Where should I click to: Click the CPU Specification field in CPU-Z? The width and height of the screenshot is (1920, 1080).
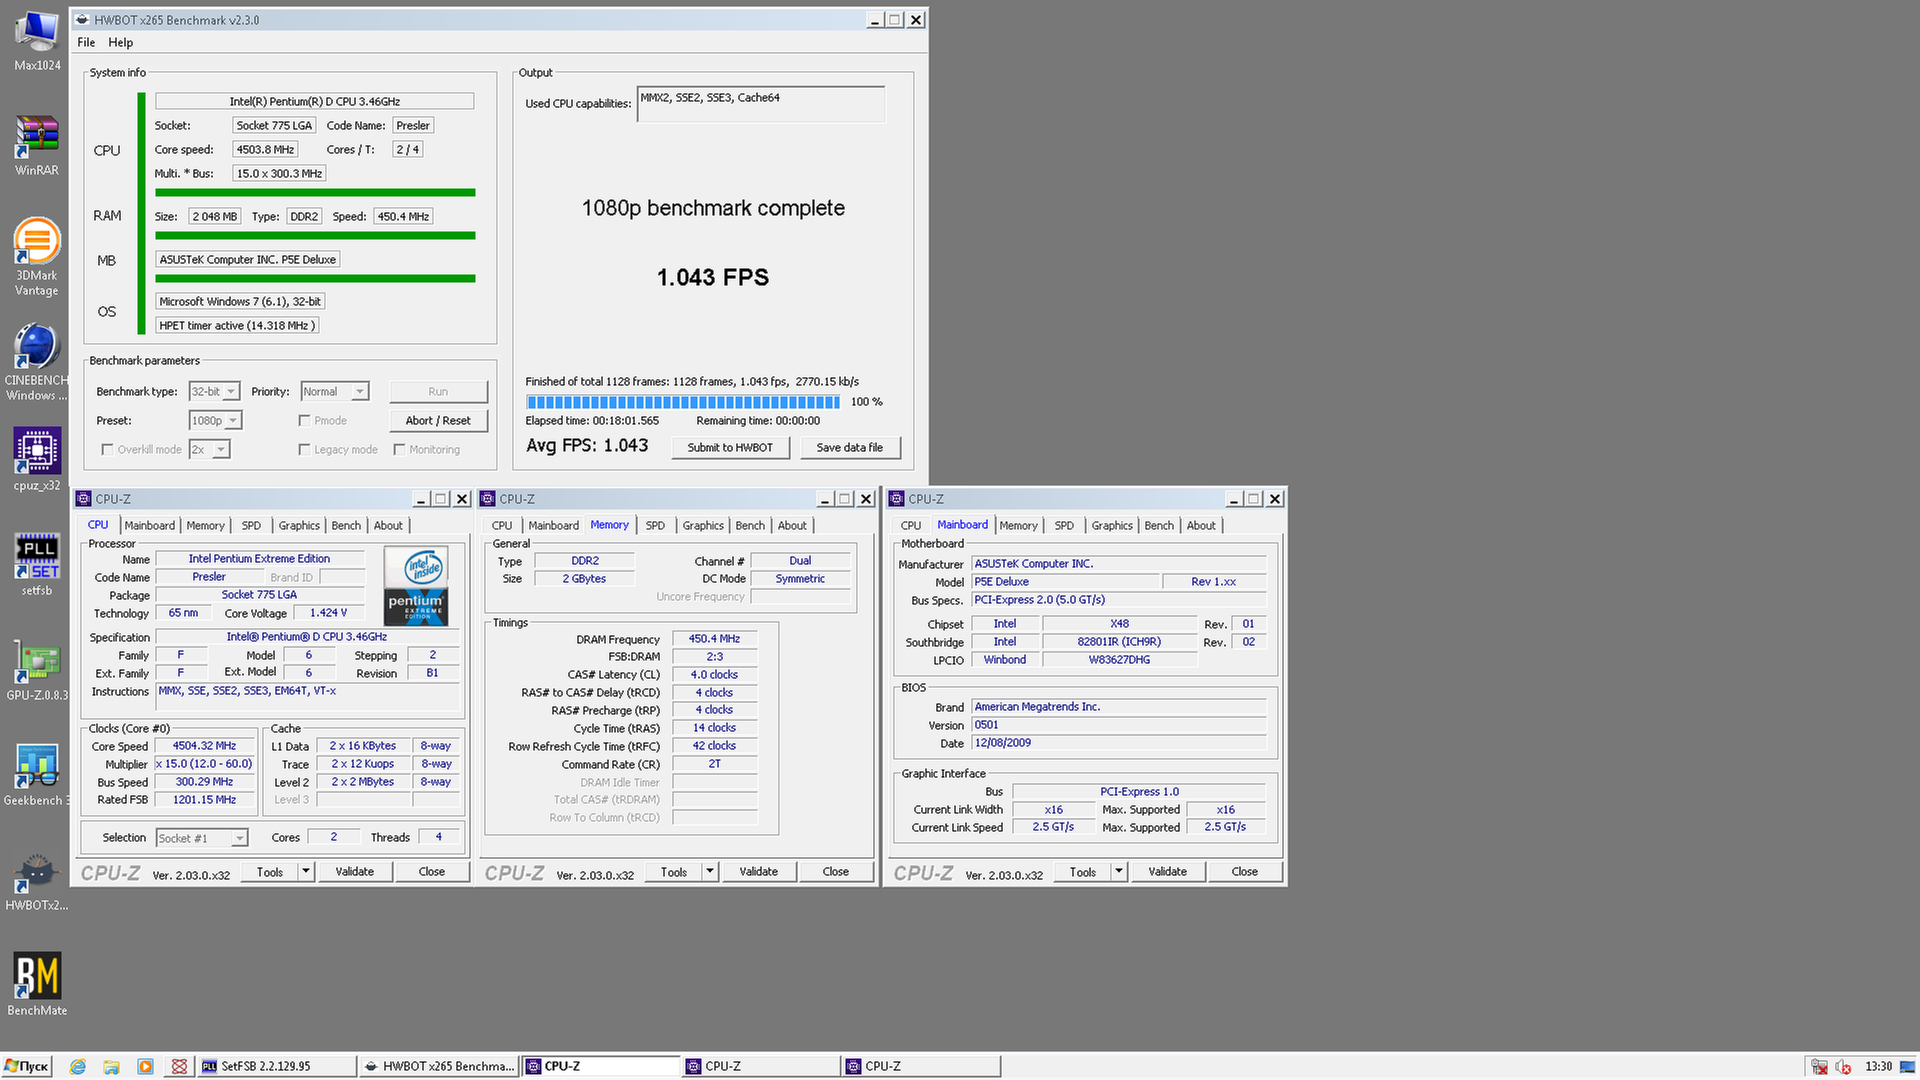tap(307, 637)
